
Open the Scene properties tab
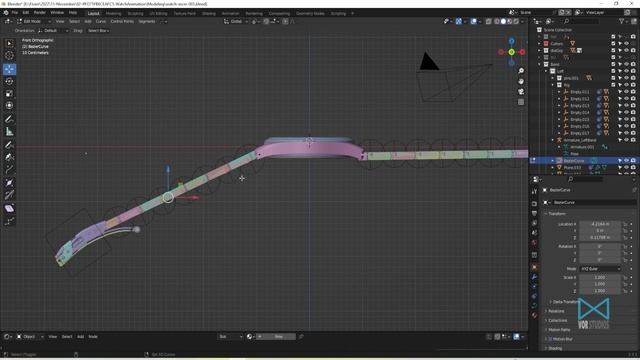(x=534, y=233)
